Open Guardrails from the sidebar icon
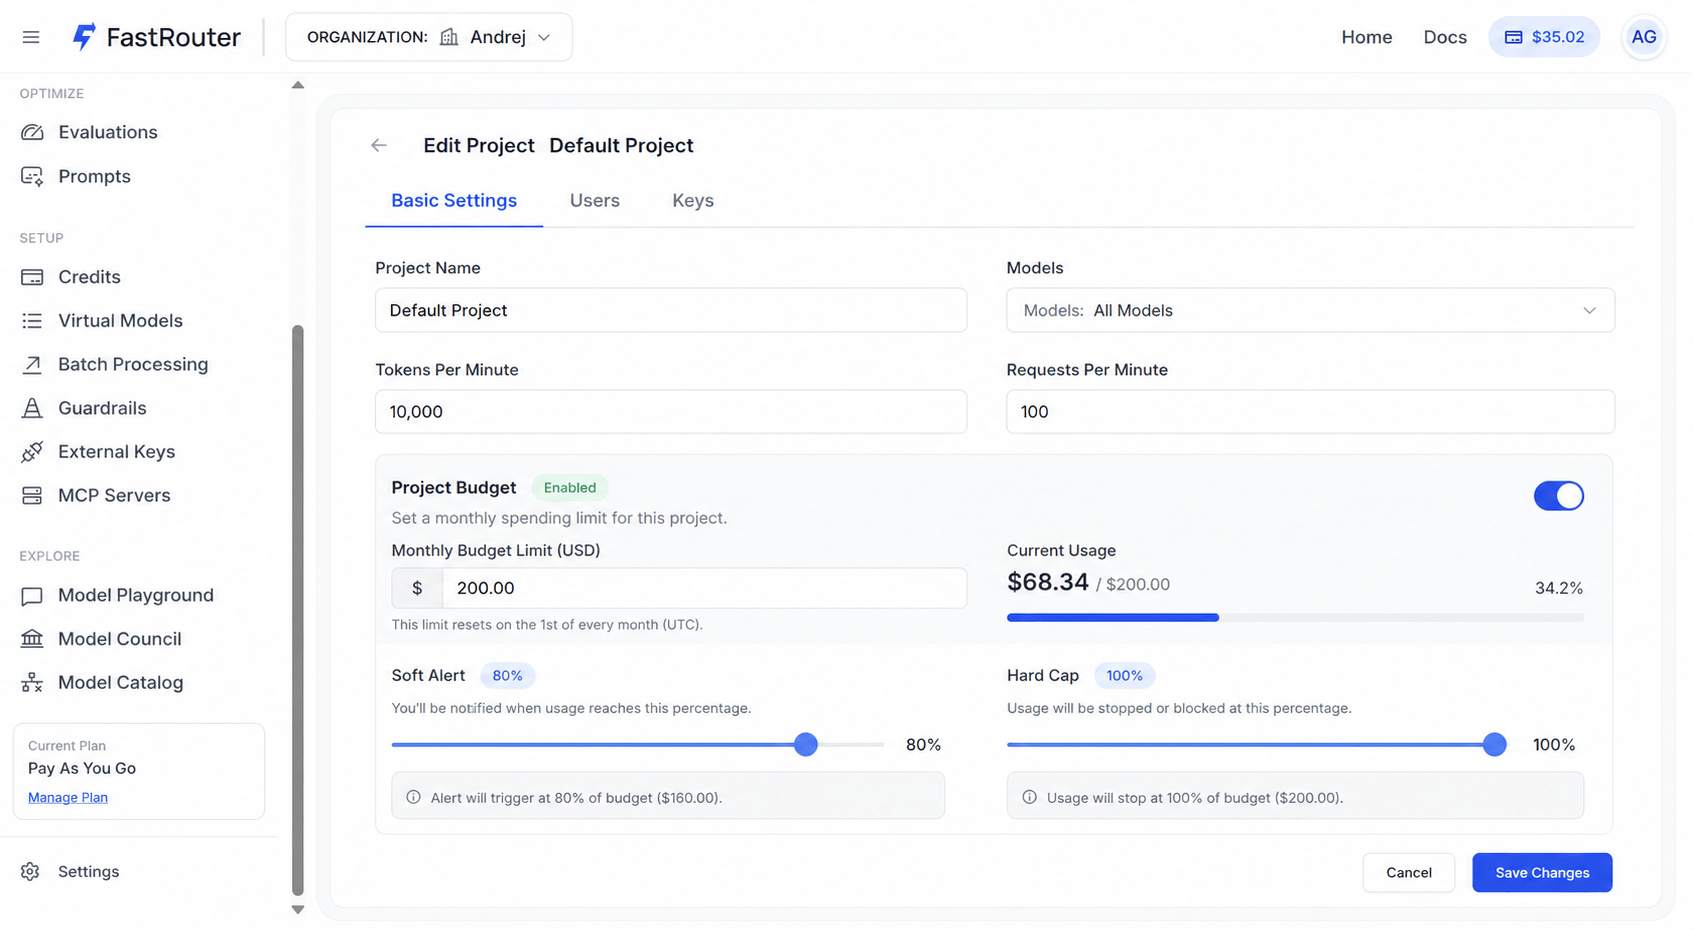The width and height of the screenshot is (1693, 929). pyautogui.click(x=32, y=408)
